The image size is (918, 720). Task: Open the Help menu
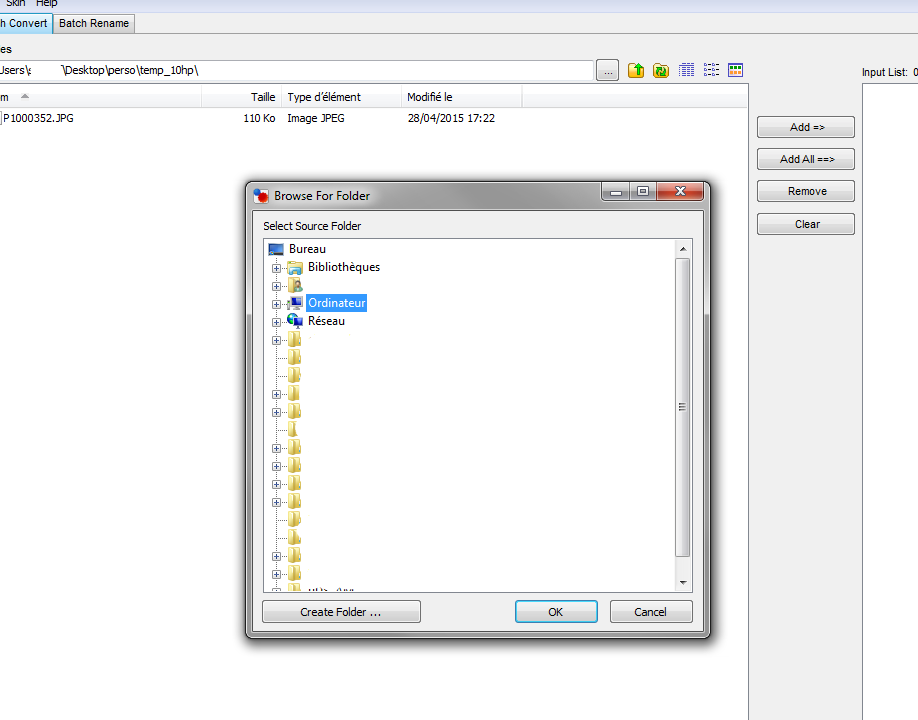[47, 4]
